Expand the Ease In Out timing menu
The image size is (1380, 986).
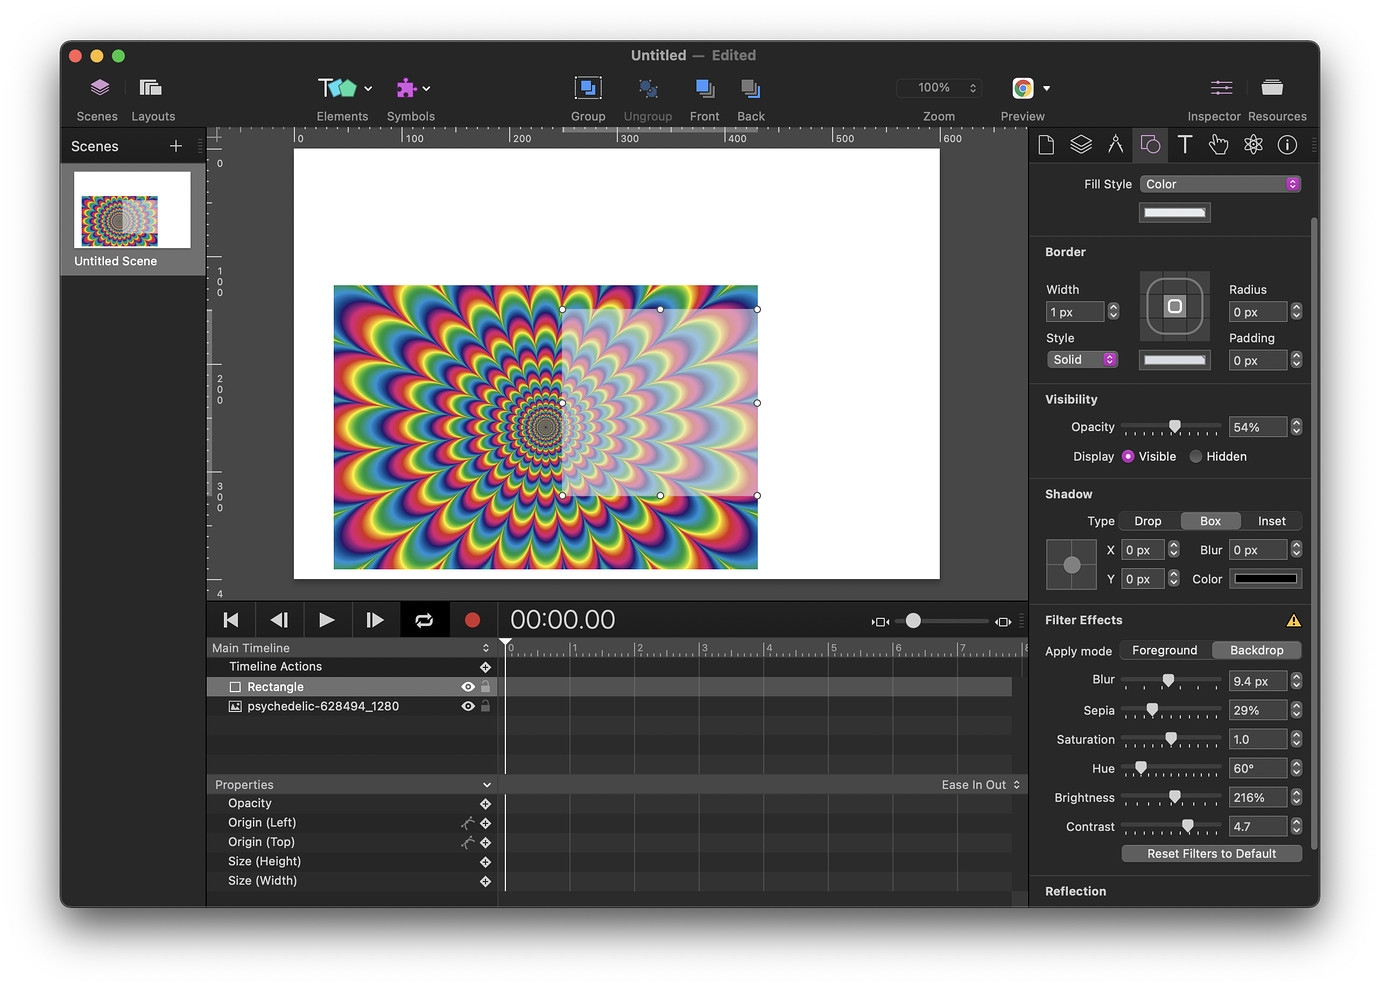[980, 785]
